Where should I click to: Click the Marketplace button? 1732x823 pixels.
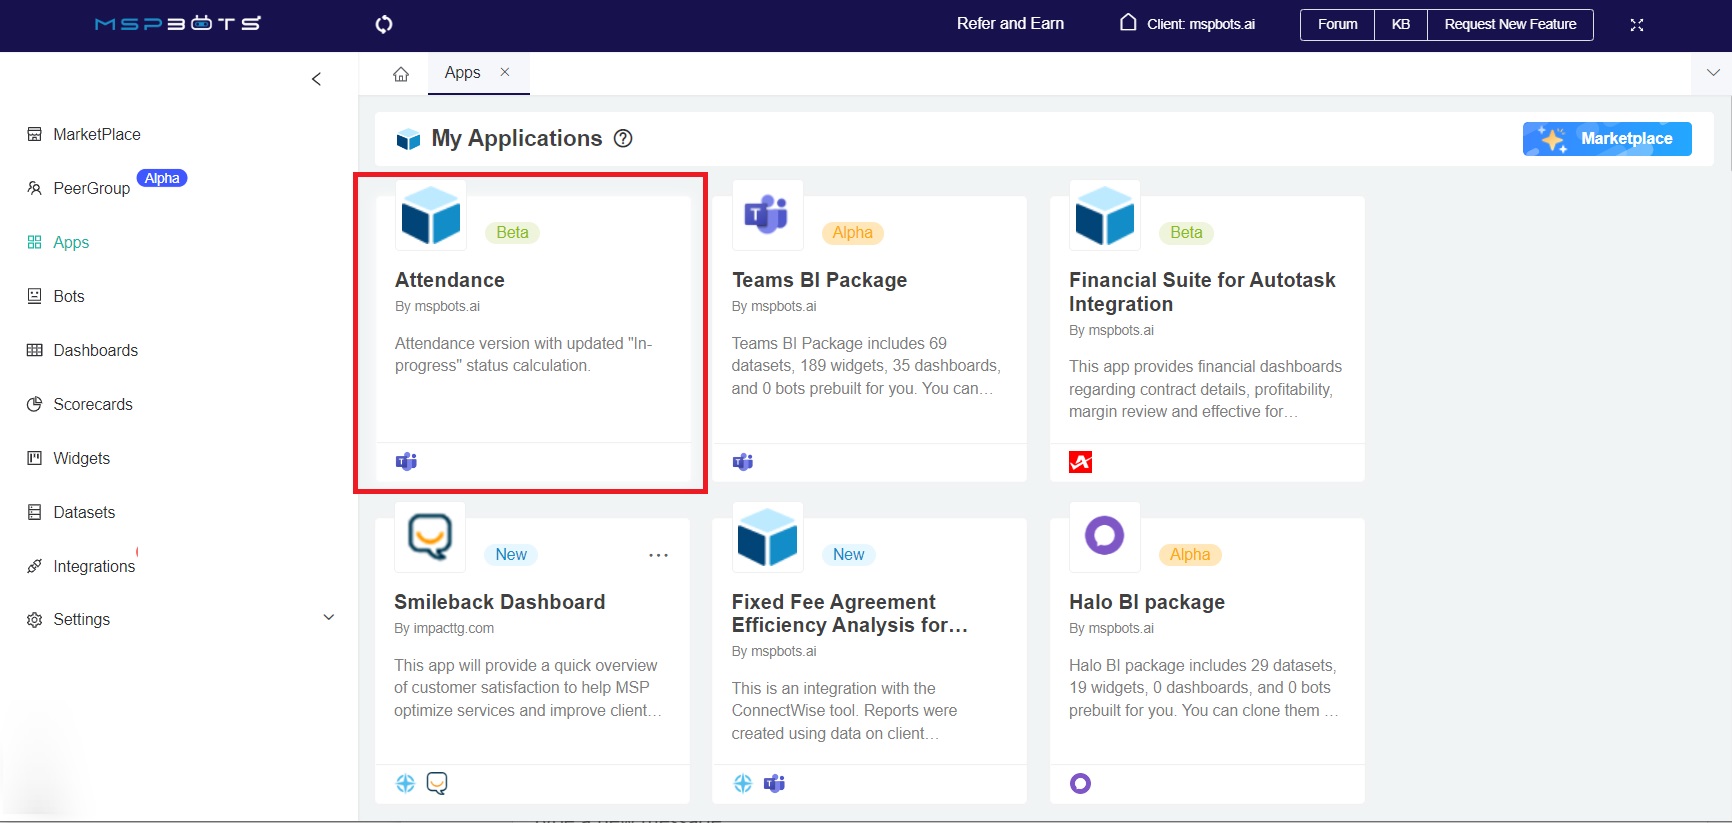[x=1606, y=139]
